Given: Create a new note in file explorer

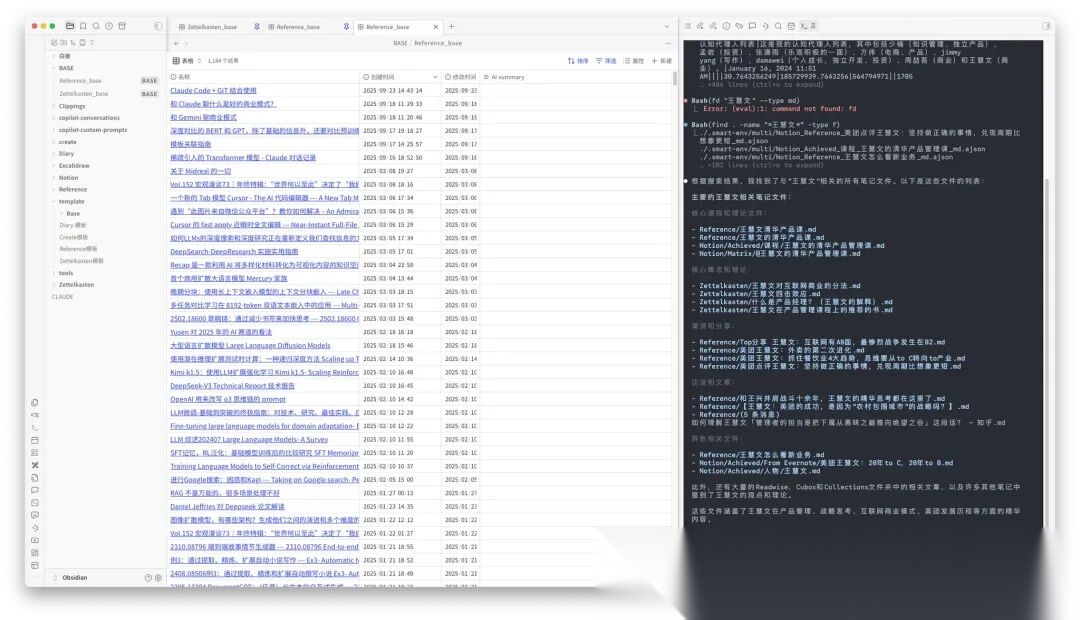Looking at the screenshot, I should point(54,43).
